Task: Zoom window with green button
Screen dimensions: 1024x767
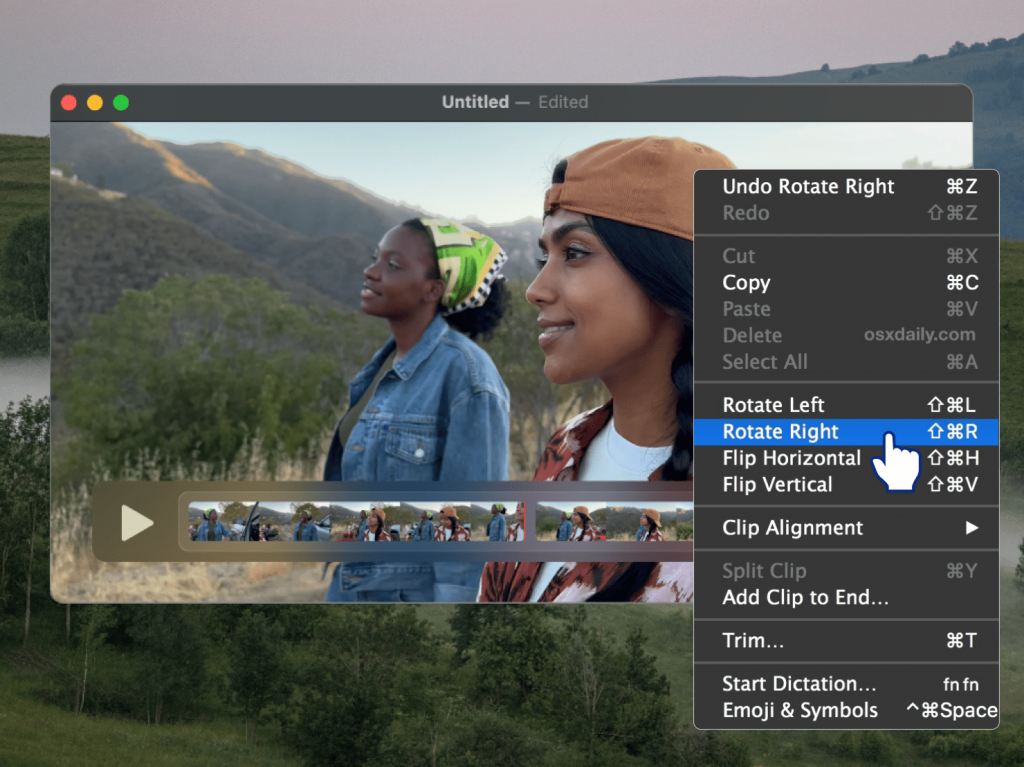Action: pyautogui.click(x=121, y=103)
